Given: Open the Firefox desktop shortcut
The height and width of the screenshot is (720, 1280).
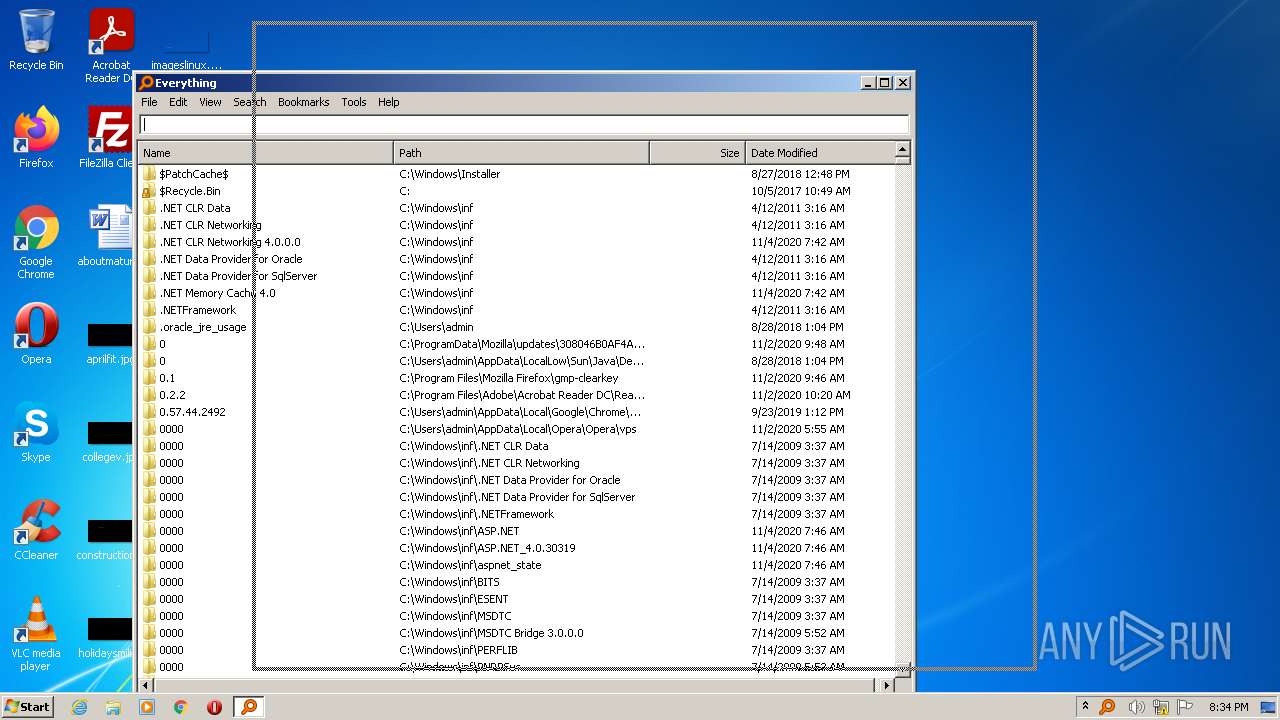Looking at the screenshot, I should [x=36, y=138].
